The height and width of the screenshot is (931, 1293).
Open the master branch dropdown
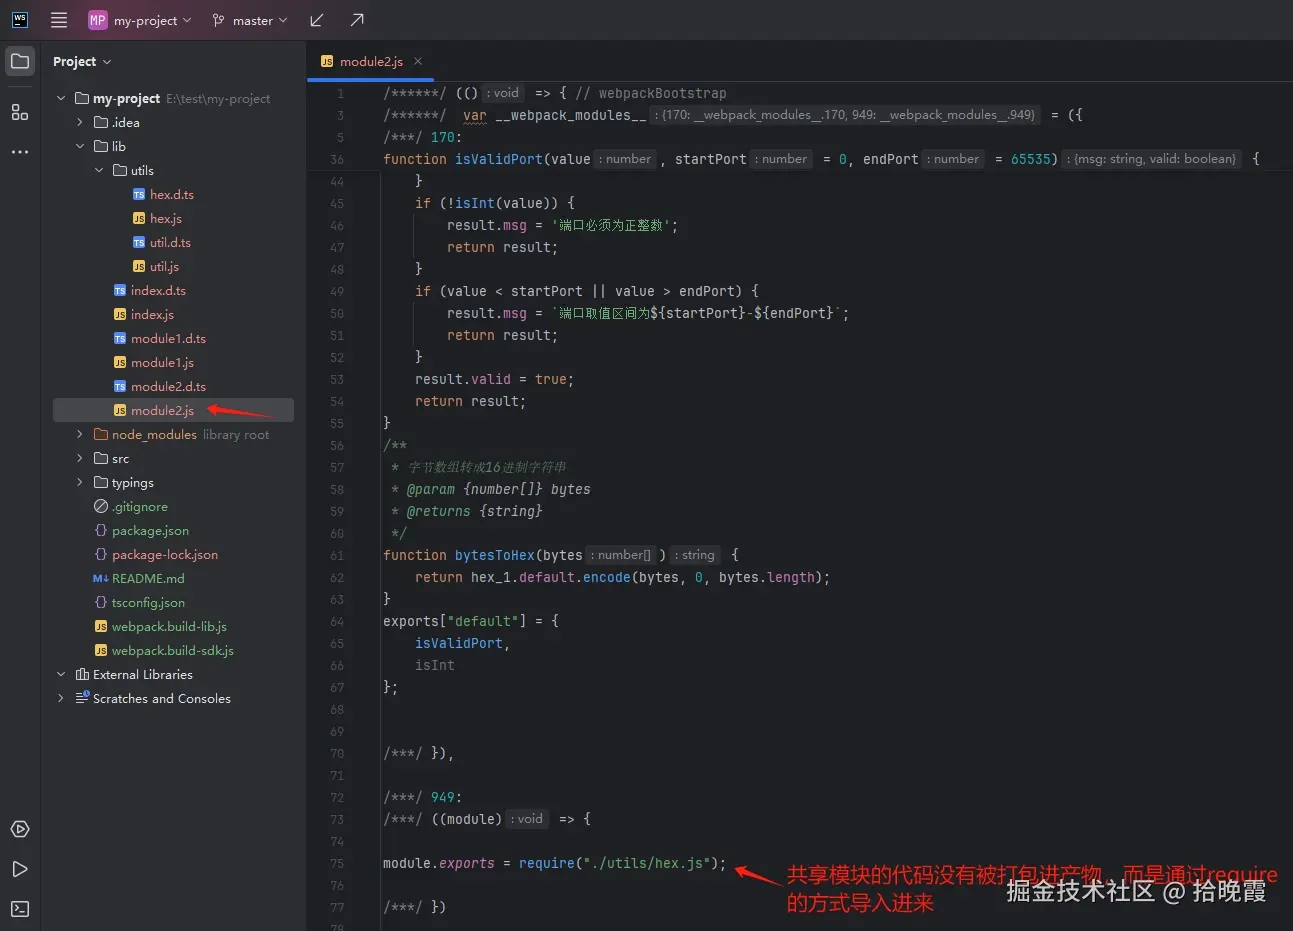coord(250,20)
